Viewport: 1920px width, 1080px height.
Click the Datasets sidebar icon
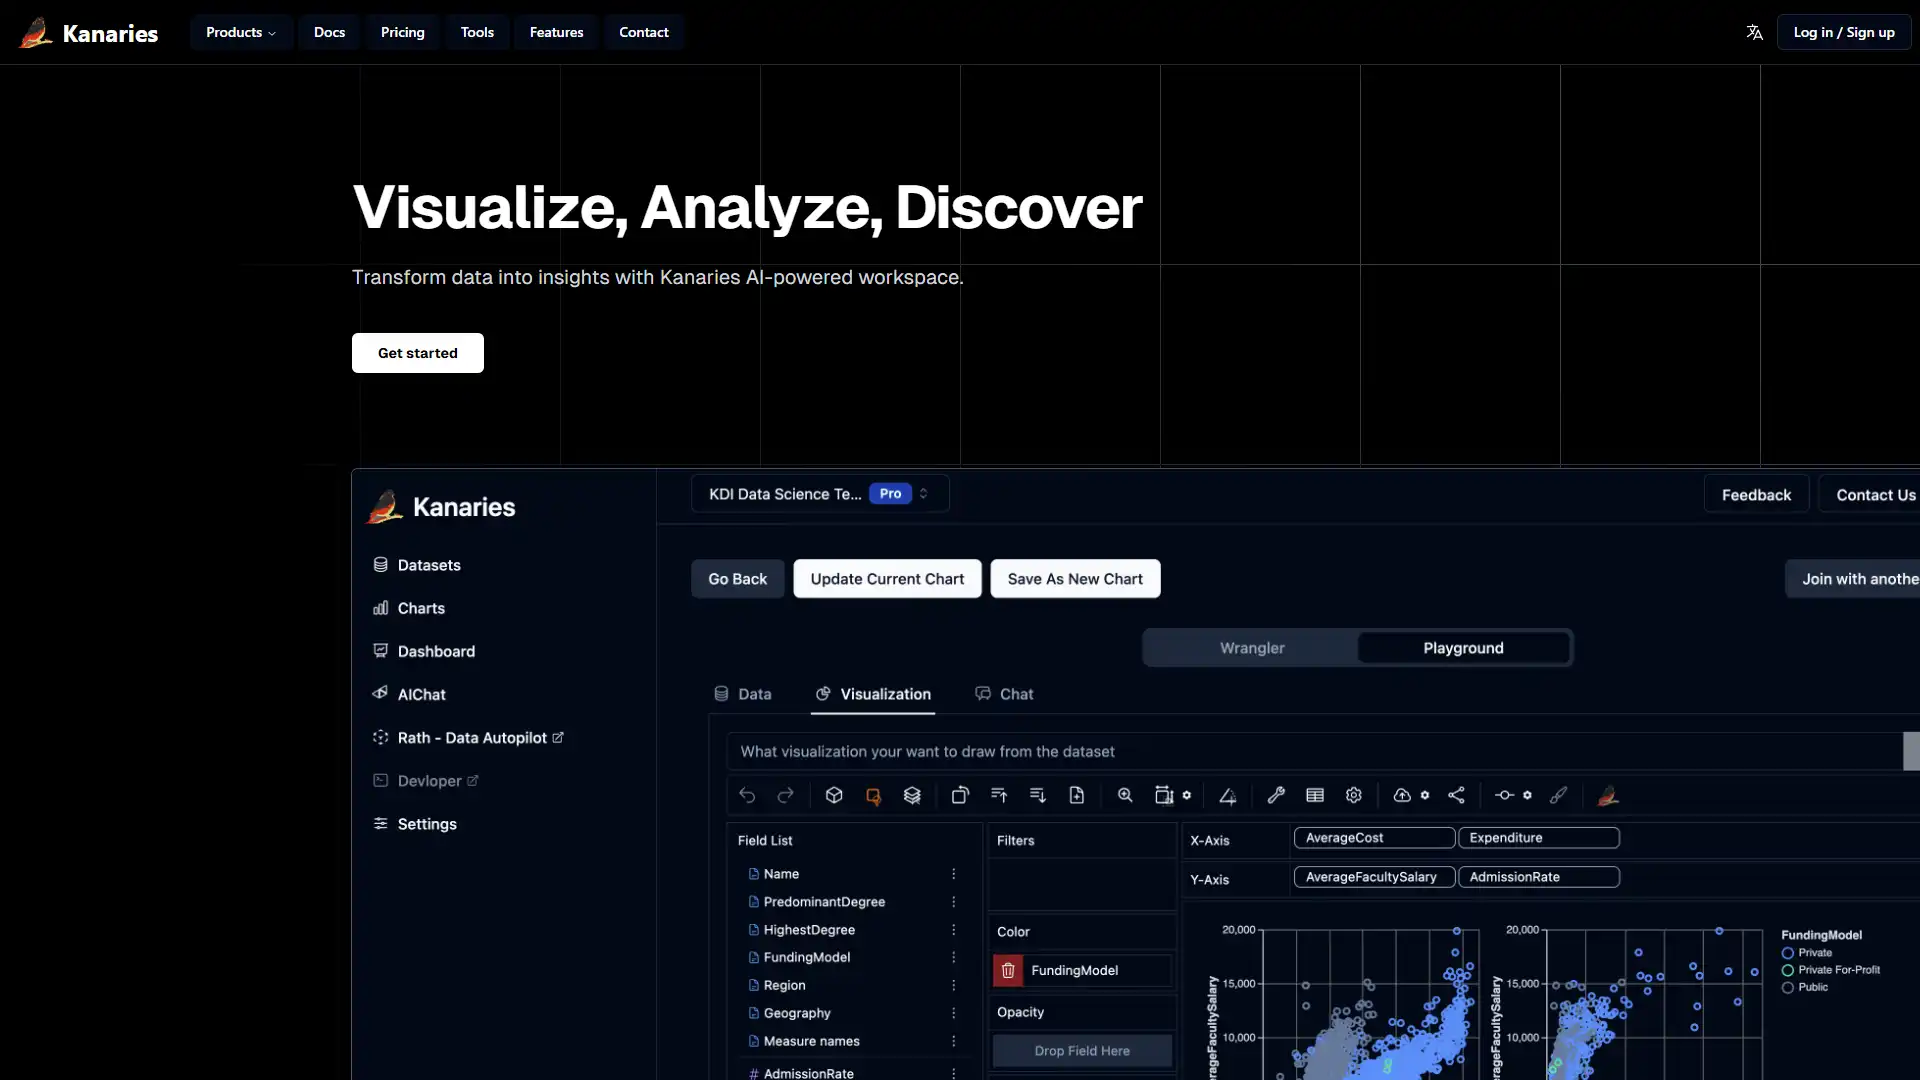[380, 565]
